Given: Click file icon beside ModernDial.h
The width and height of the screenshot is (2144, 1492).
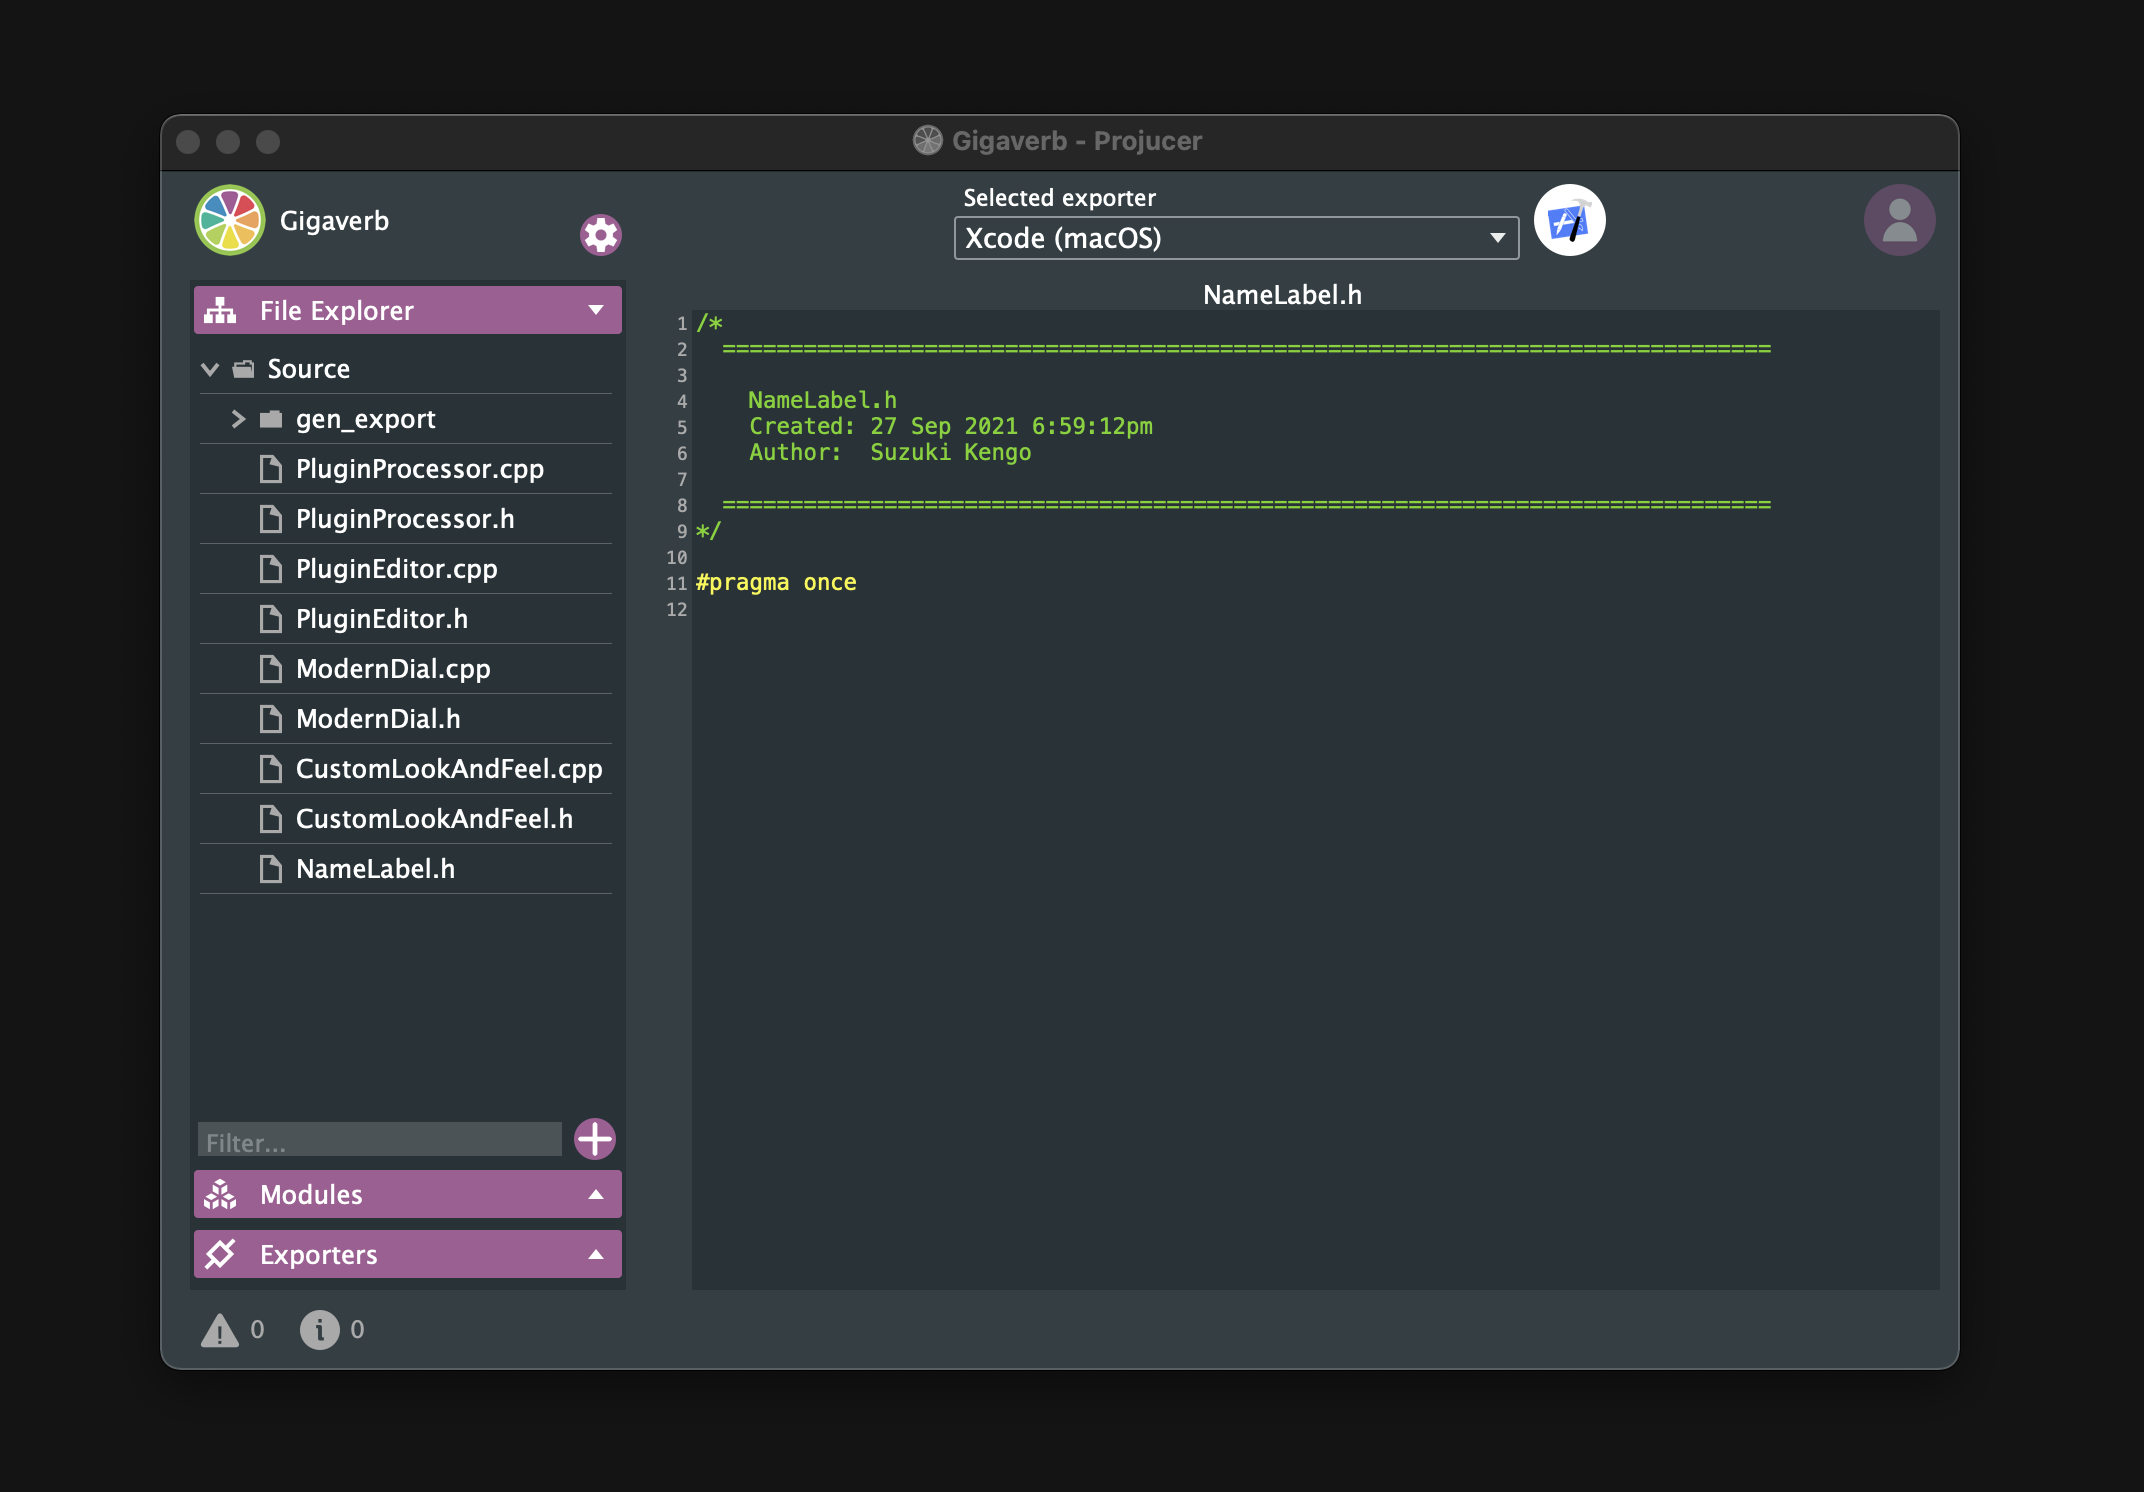Looking at the screenshot, I should point(271,719).
